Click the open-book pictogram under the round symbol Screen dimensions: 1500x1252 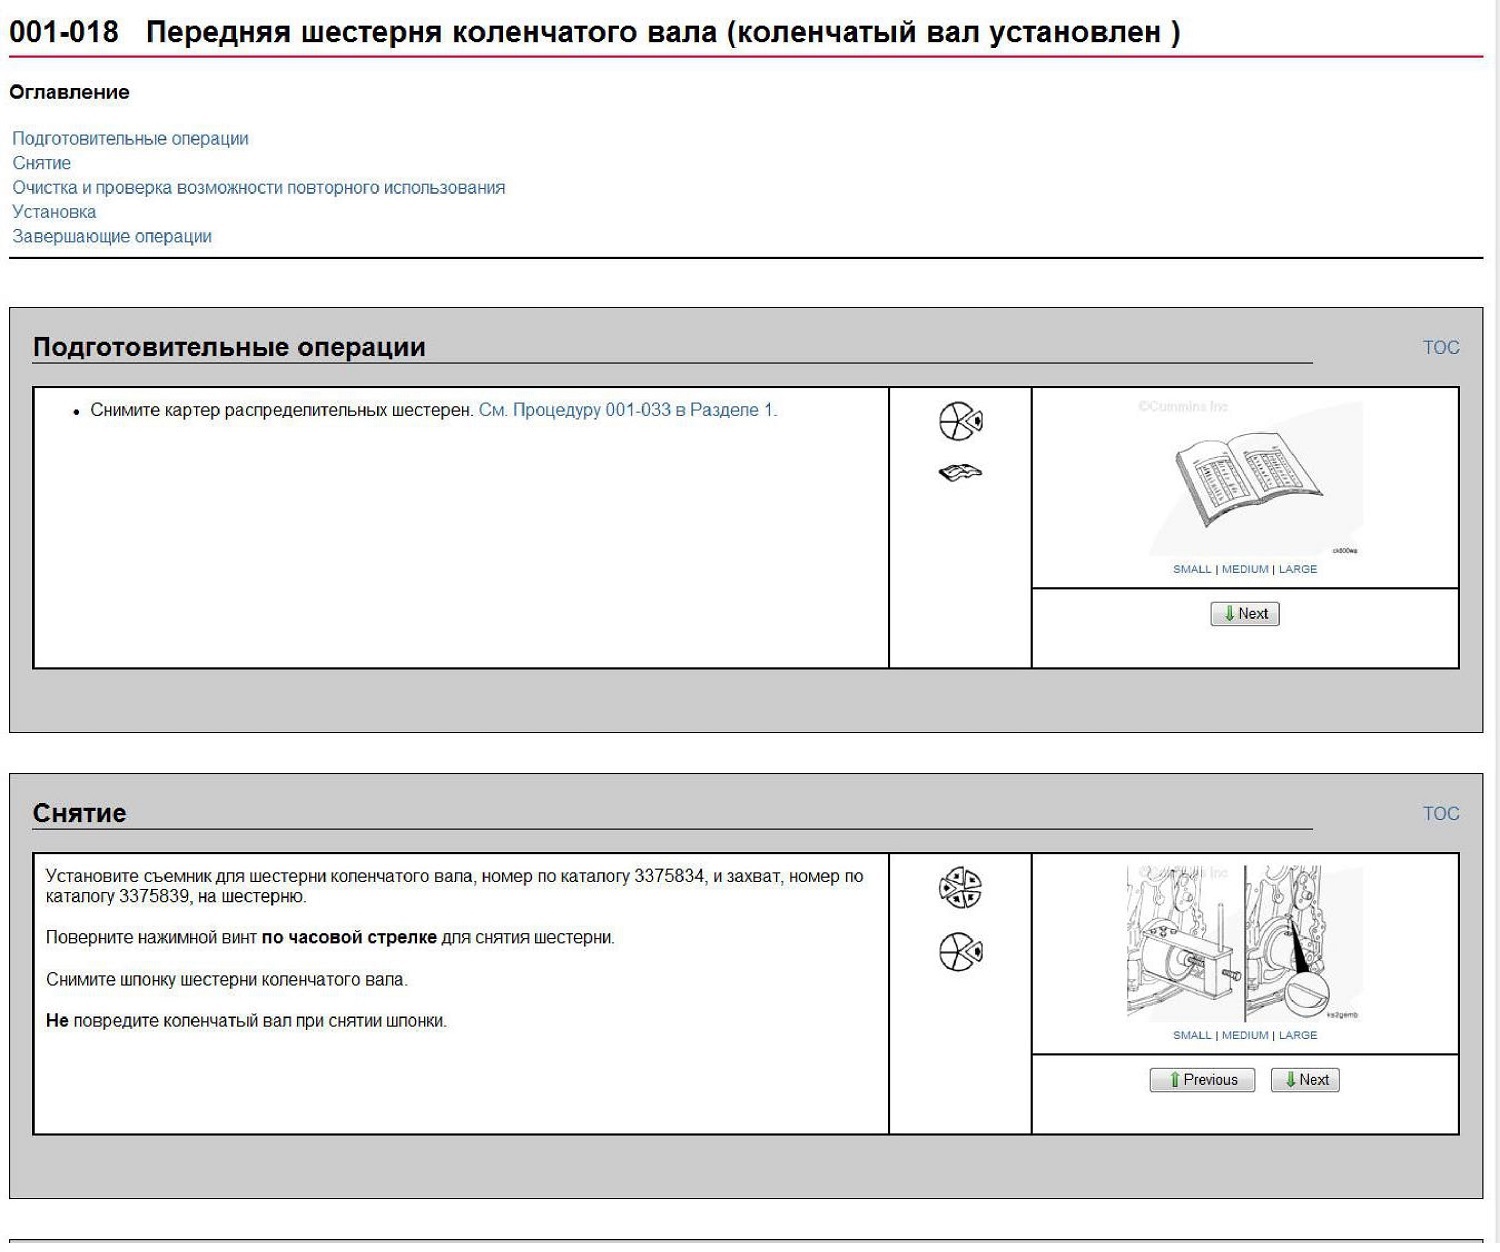960,472
